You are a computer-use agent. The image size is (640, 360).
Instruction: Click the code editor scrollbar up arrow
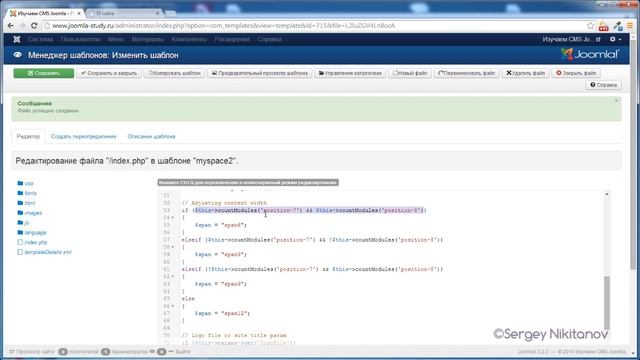click(607, 194)
